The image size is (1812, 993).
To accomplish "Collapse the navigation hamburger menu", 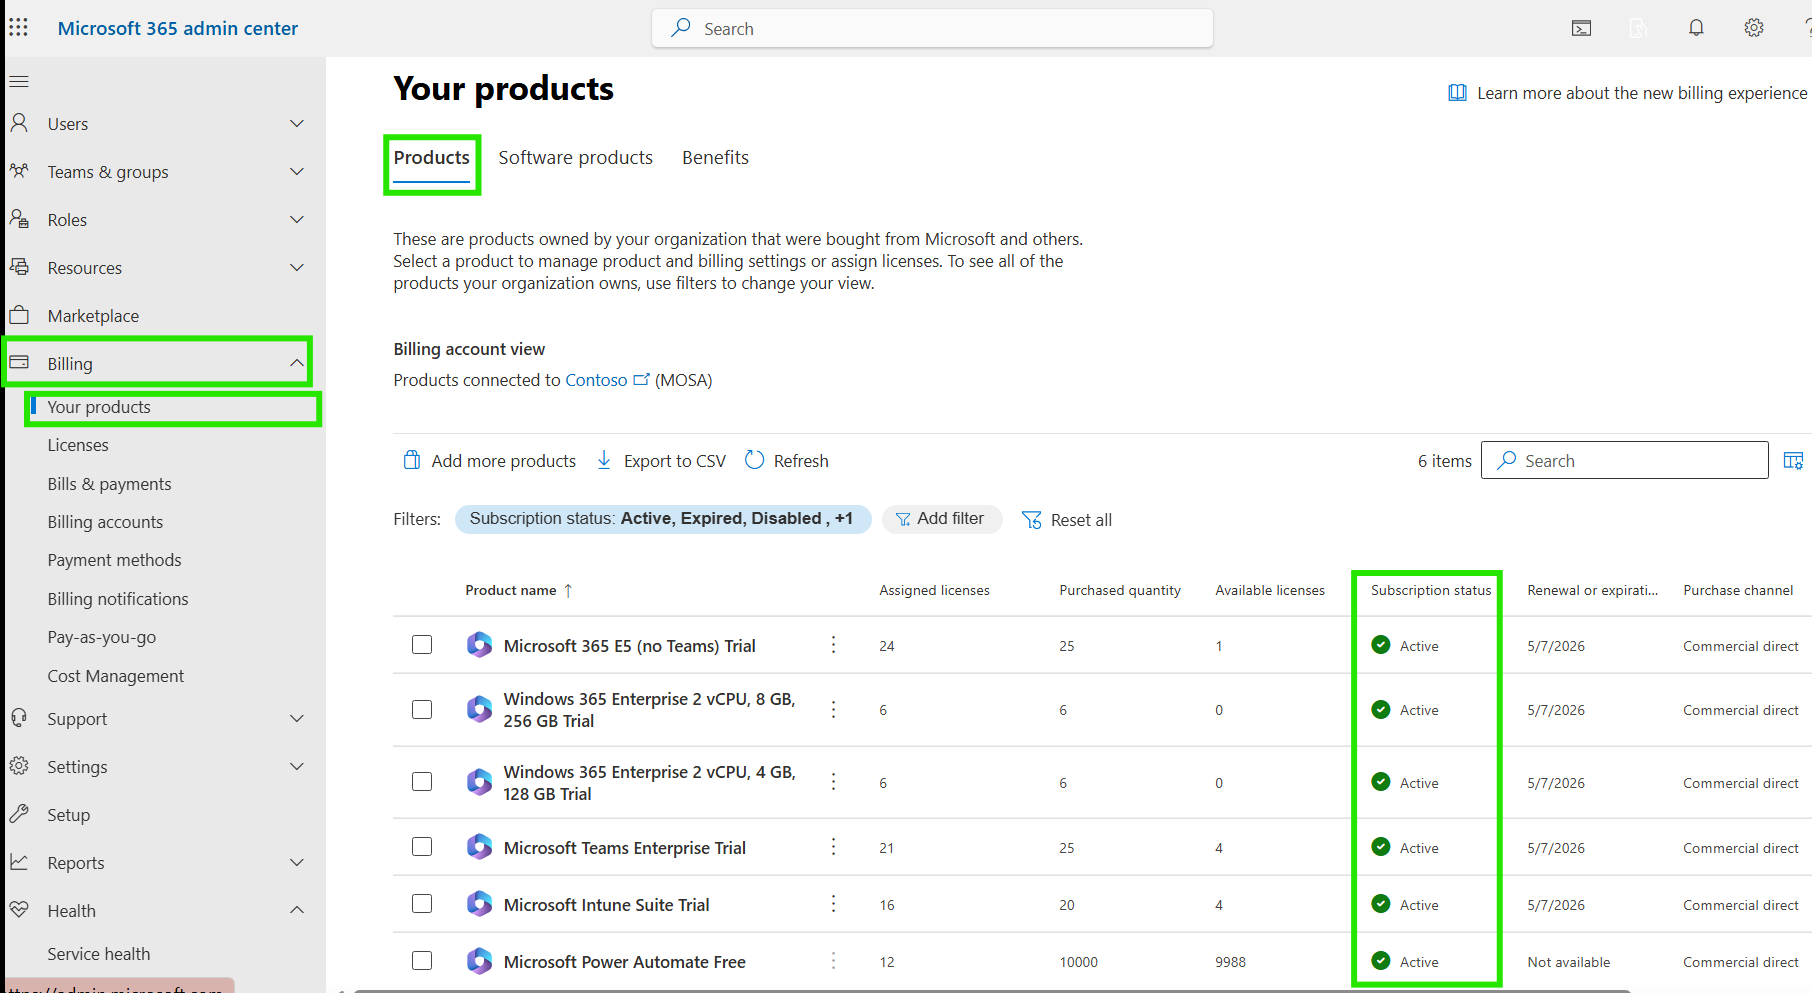I will coord(19,81).
